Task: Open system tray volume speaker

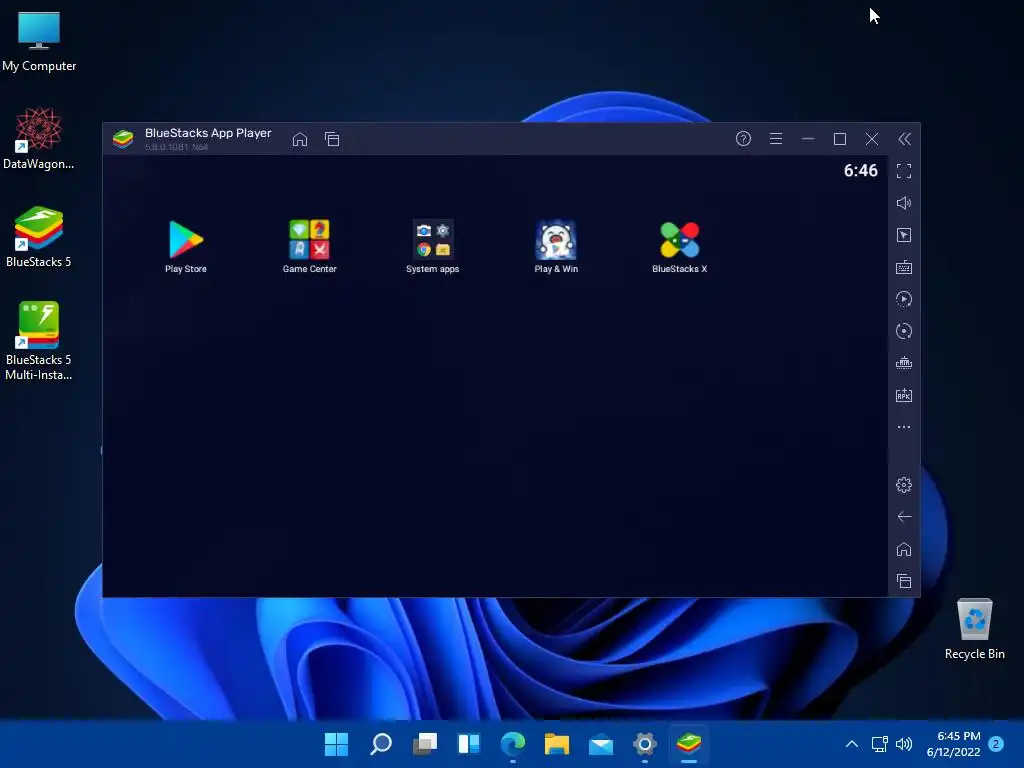Action: coord(904,744)
